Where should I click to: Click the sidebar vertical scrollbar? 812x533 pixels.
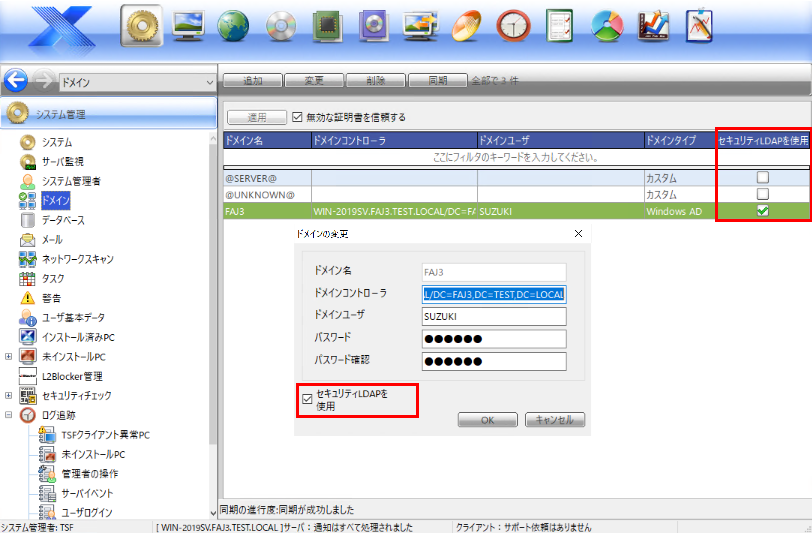(x=212, y=300)
